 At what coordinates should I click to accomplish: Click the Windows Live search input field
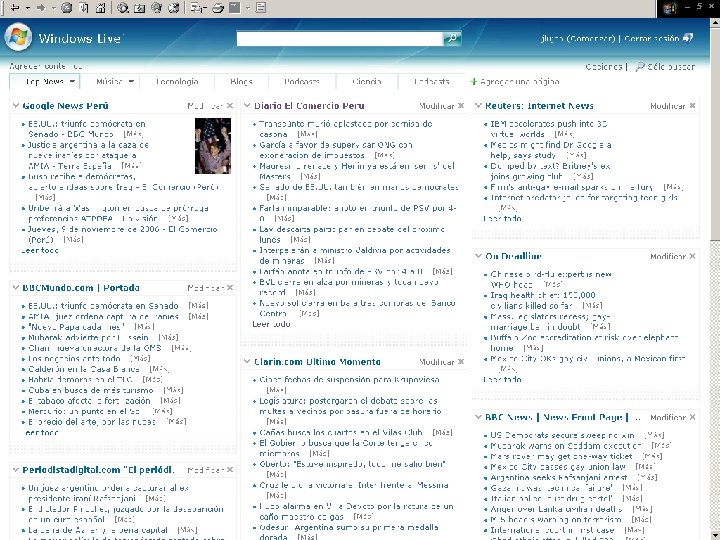(x=340, y=39)
